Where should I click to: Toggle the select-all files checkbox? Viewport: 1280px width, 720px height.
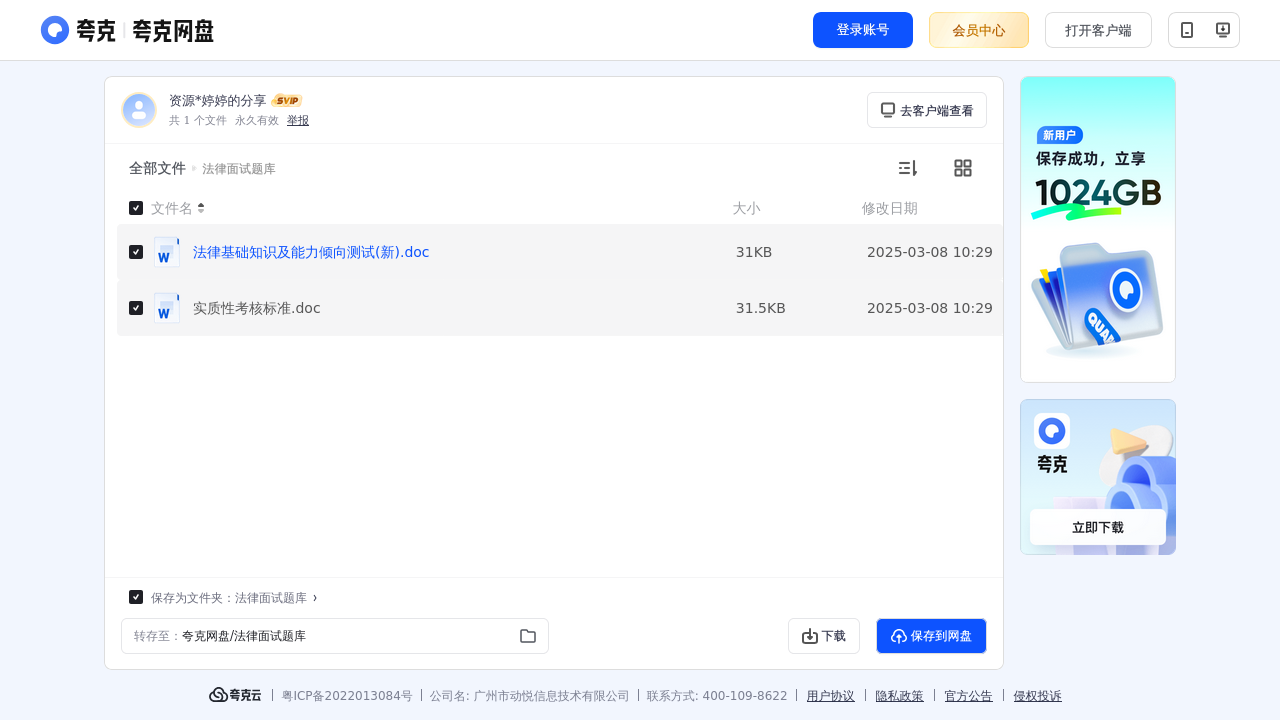tap(136, 208)
